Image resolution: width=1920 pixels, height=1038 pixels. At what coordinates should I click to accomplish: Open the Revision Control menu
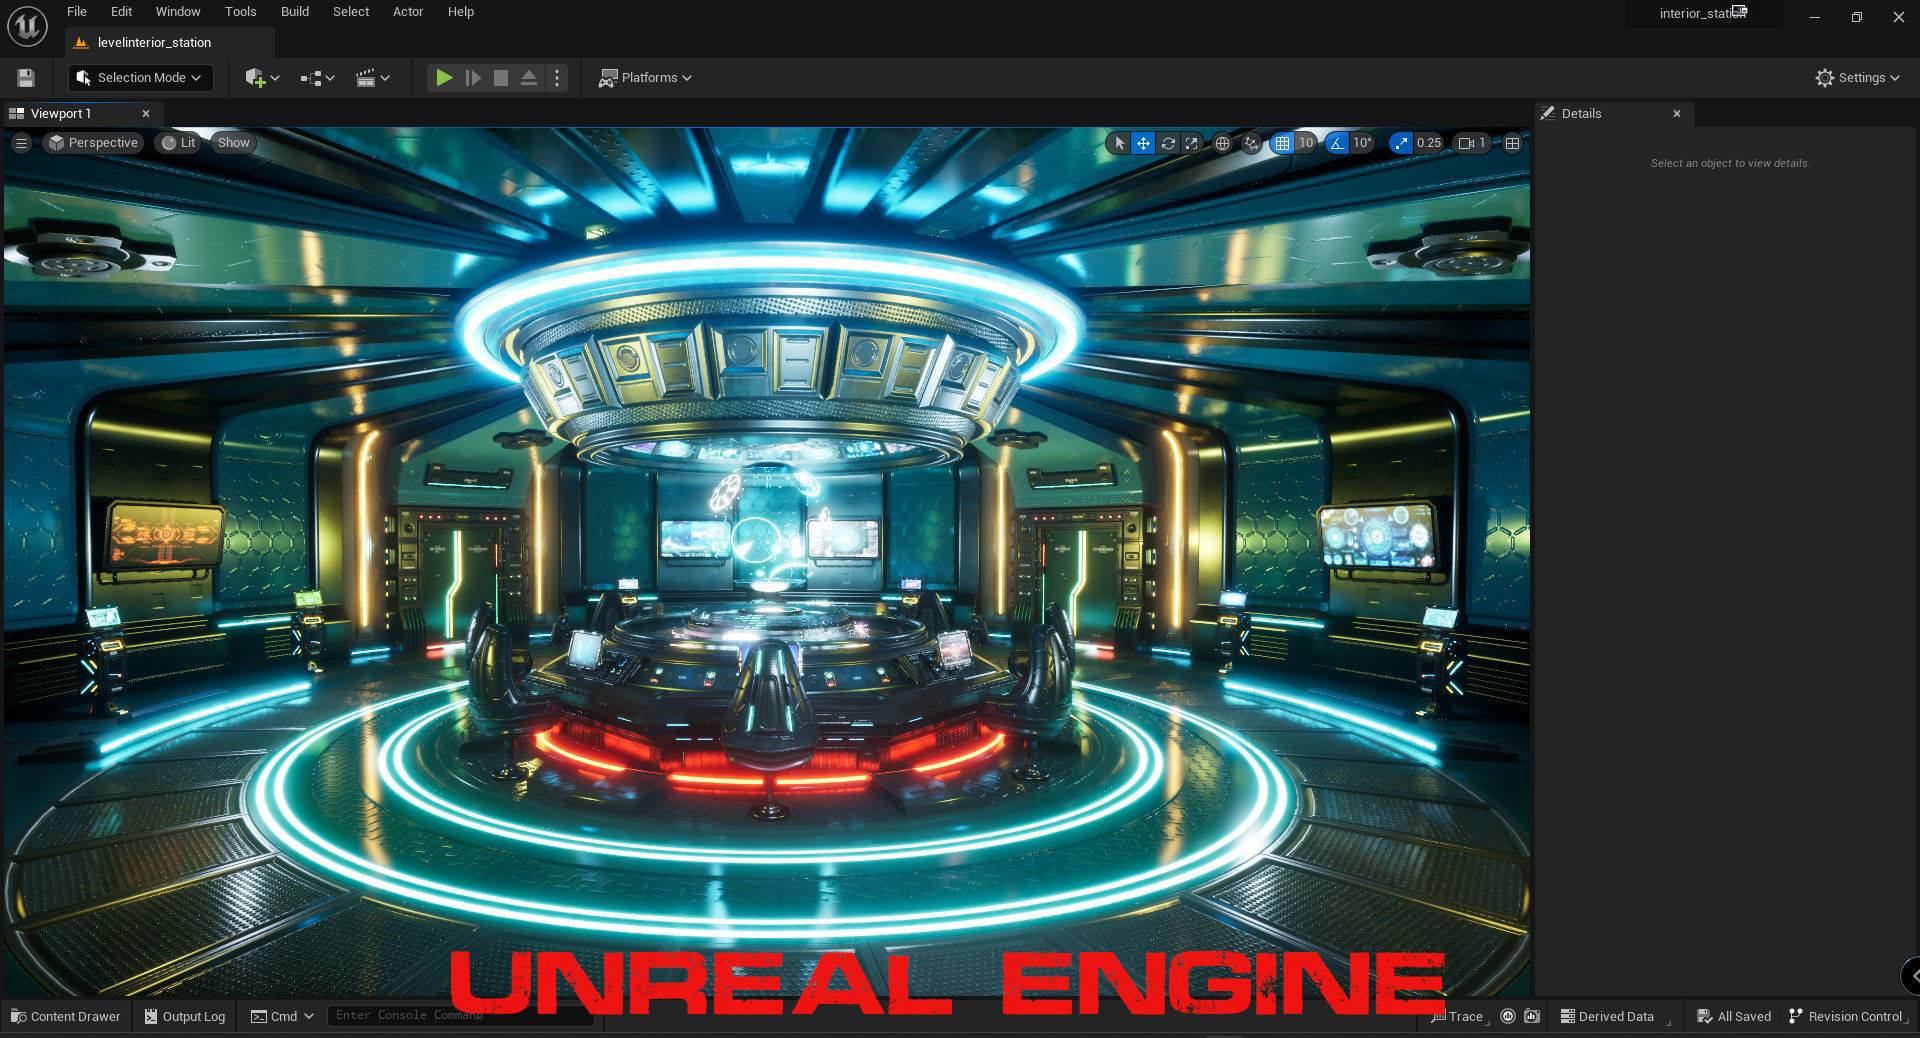(1848, 1016)
